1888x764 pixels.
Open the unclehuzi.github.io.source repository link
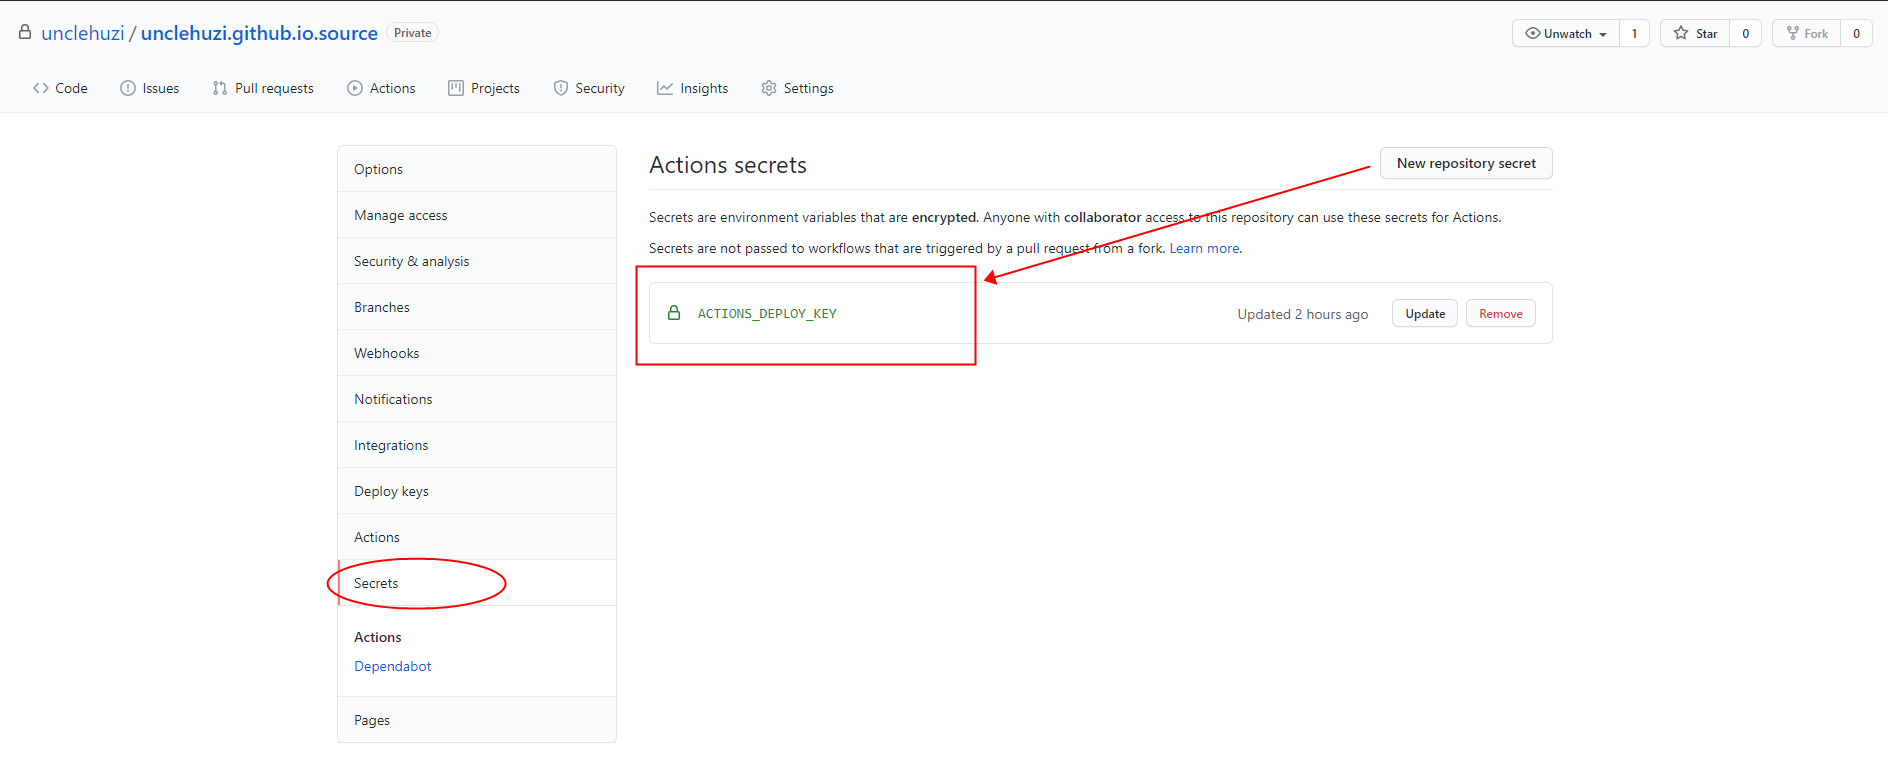[x=259, y=33]
